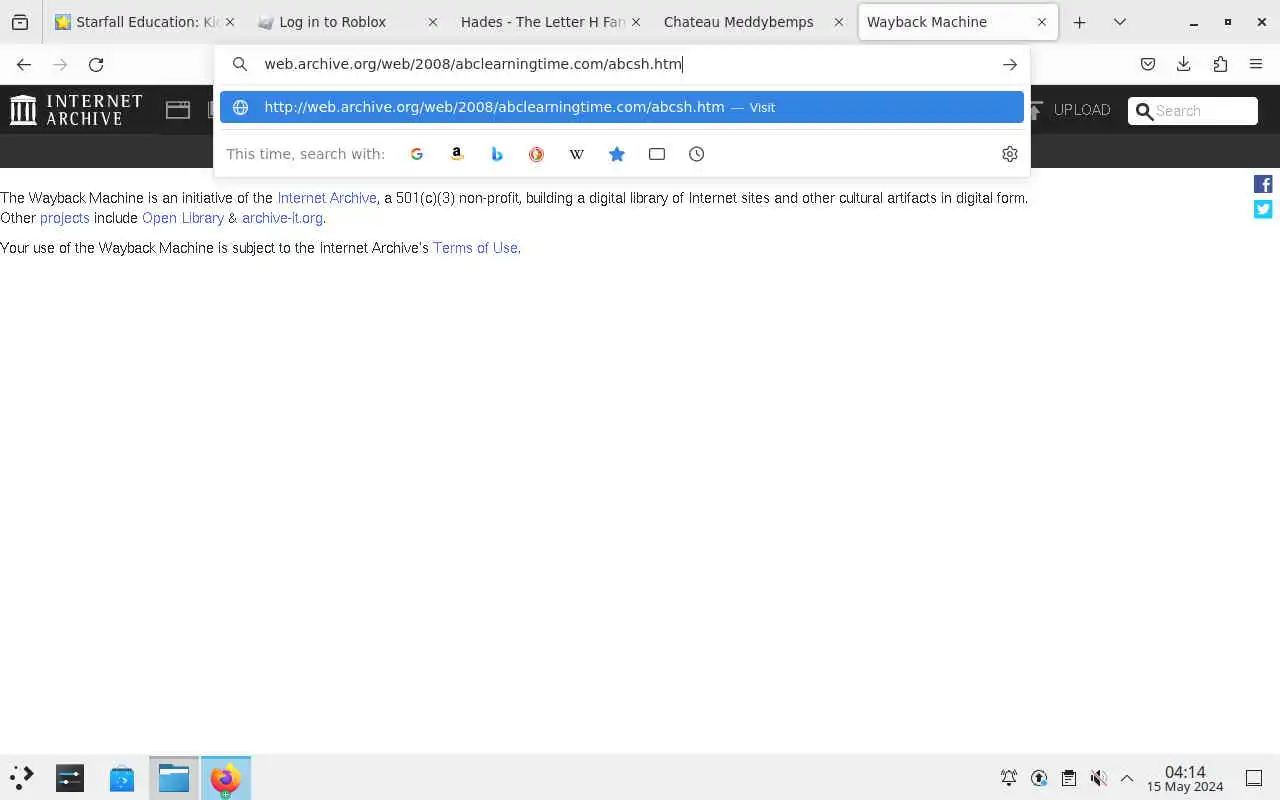List all tabs dropdown
Screen dimensions: 1280x800
click(1119, 22)
